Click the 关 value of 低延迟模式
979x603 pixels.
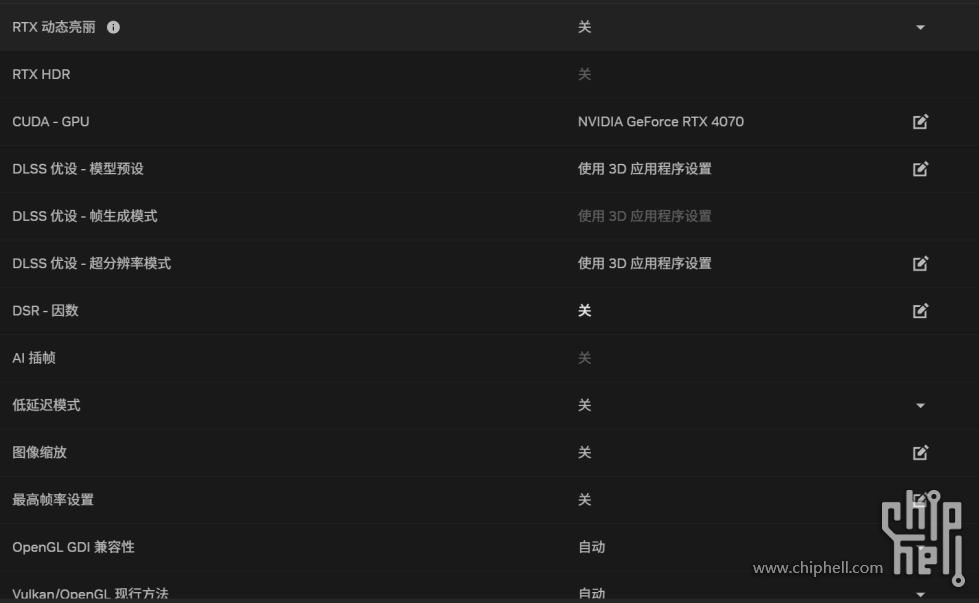click(584, 405)
